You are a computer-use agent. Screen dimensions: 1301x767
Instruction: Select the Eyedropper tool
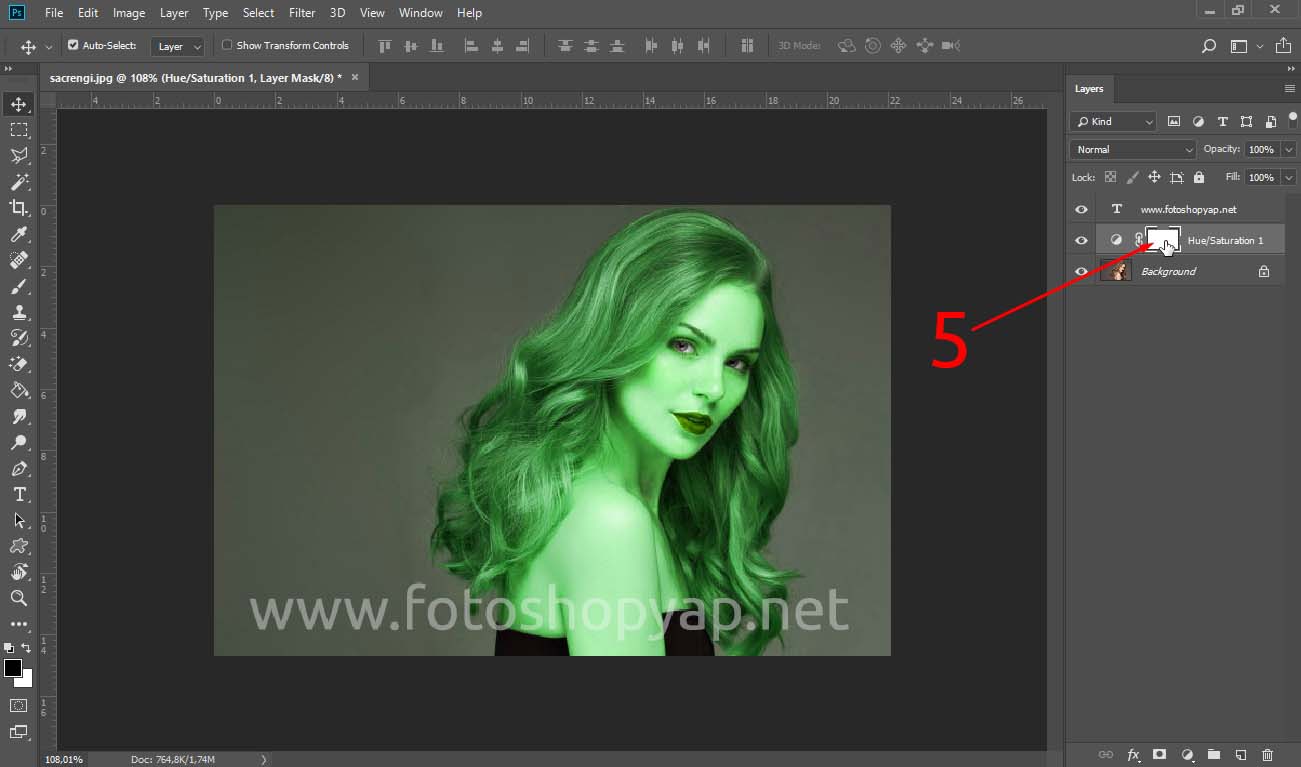coord(18,234)
